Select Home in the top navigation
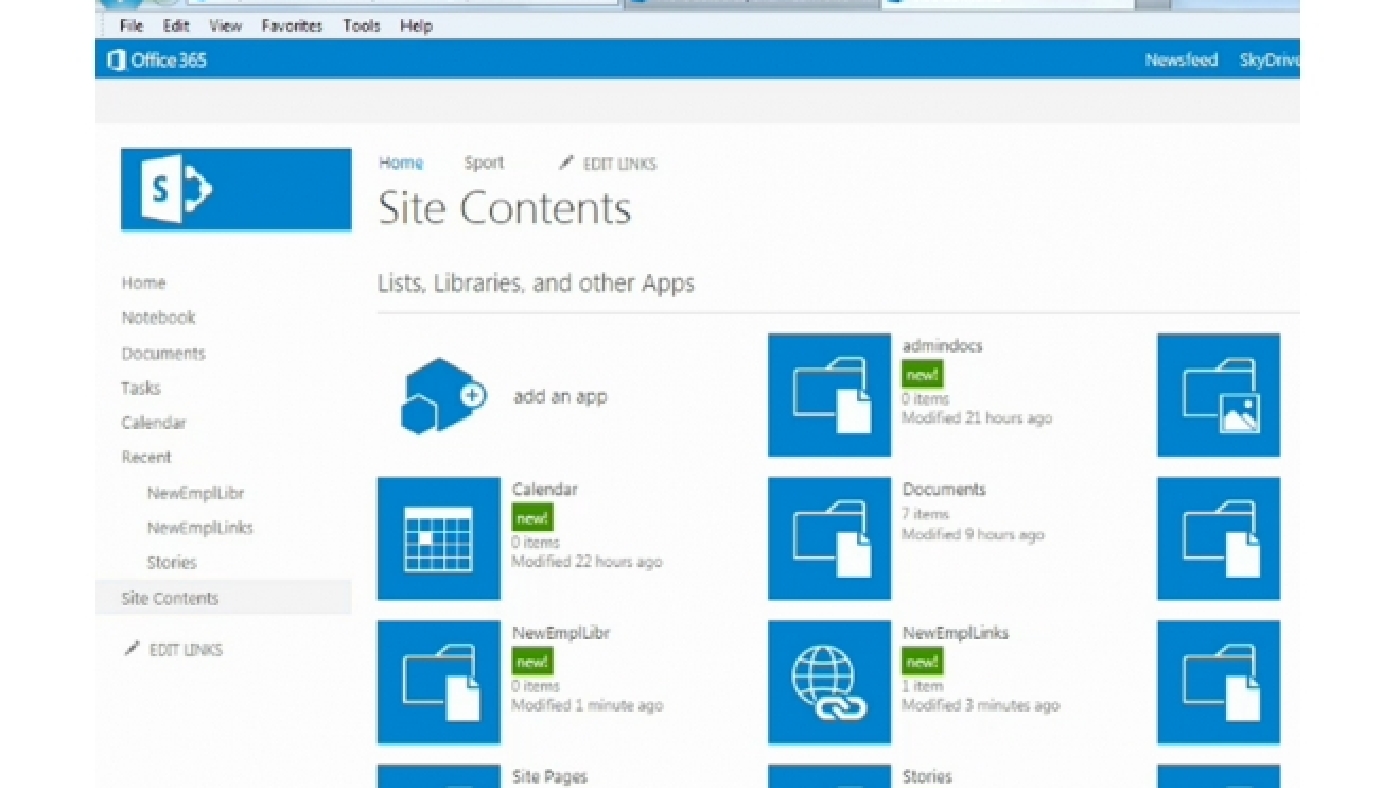This screenshot has height=788, width=1400. (x=400, y=162)
